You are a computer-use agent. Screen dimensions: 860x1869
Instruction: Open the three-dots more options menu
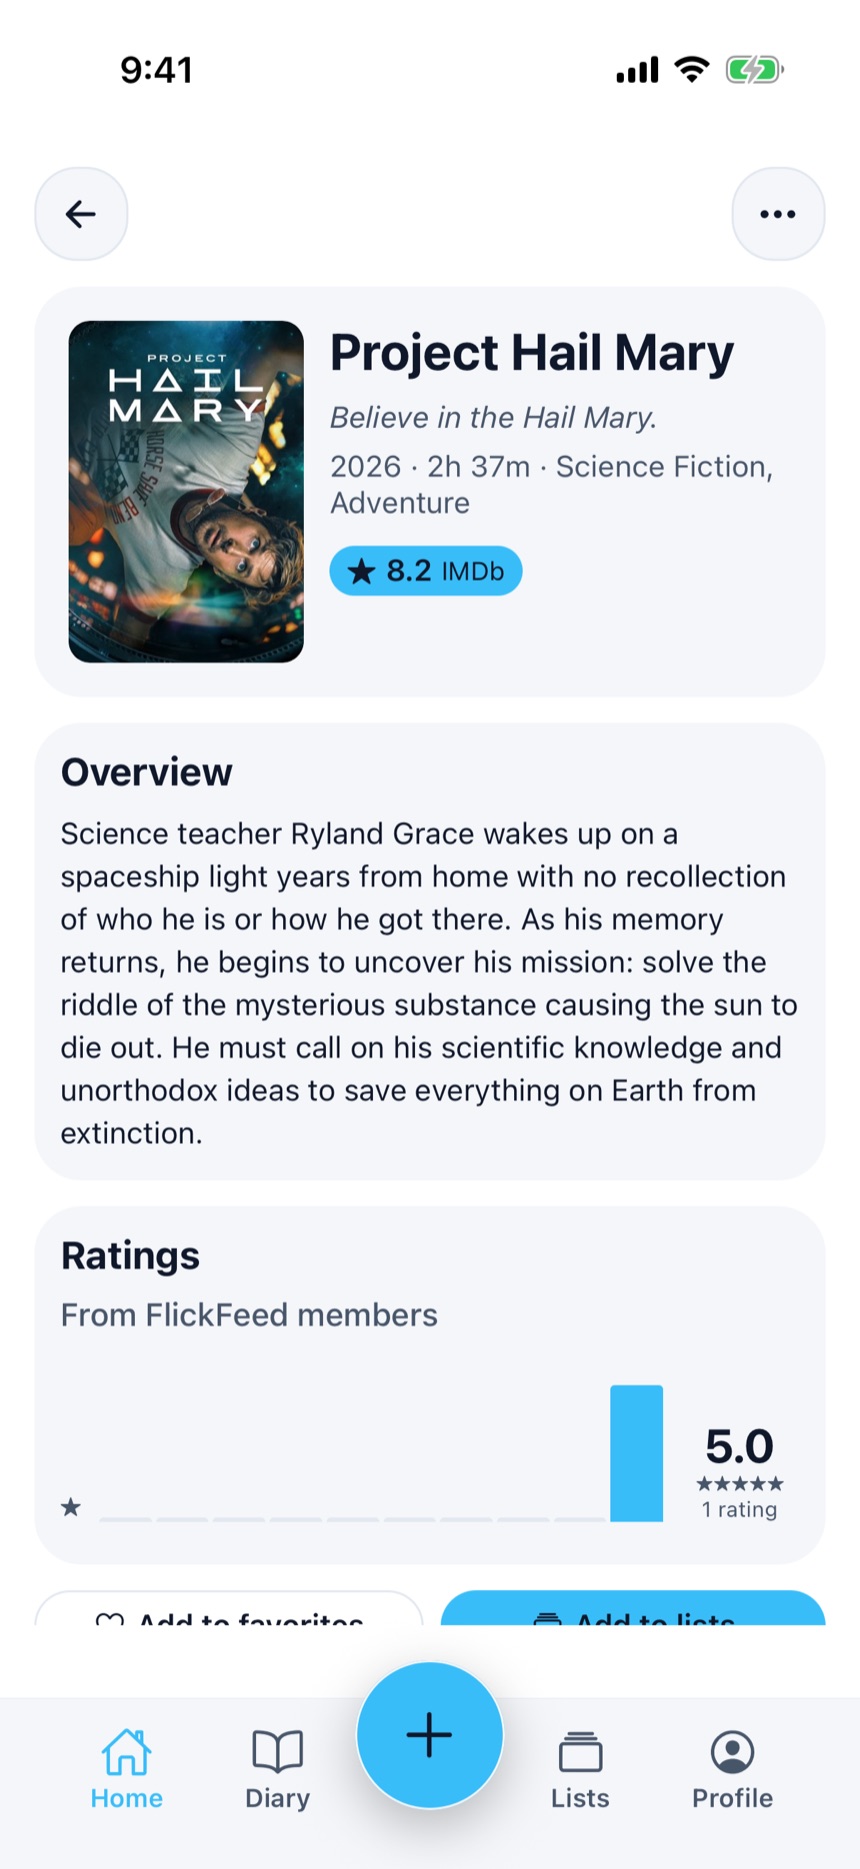click(778, 214)
